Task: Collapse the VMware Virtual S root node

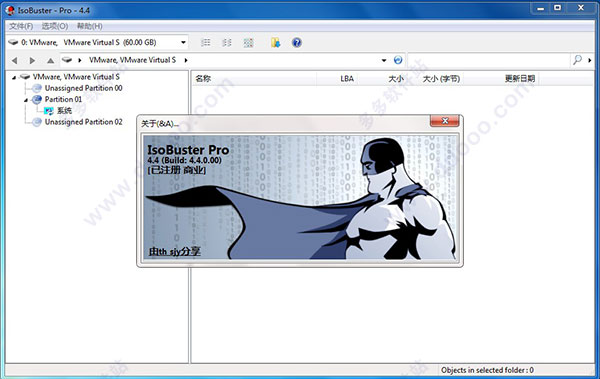Action: pyautogui.click(x=14, y=78)
